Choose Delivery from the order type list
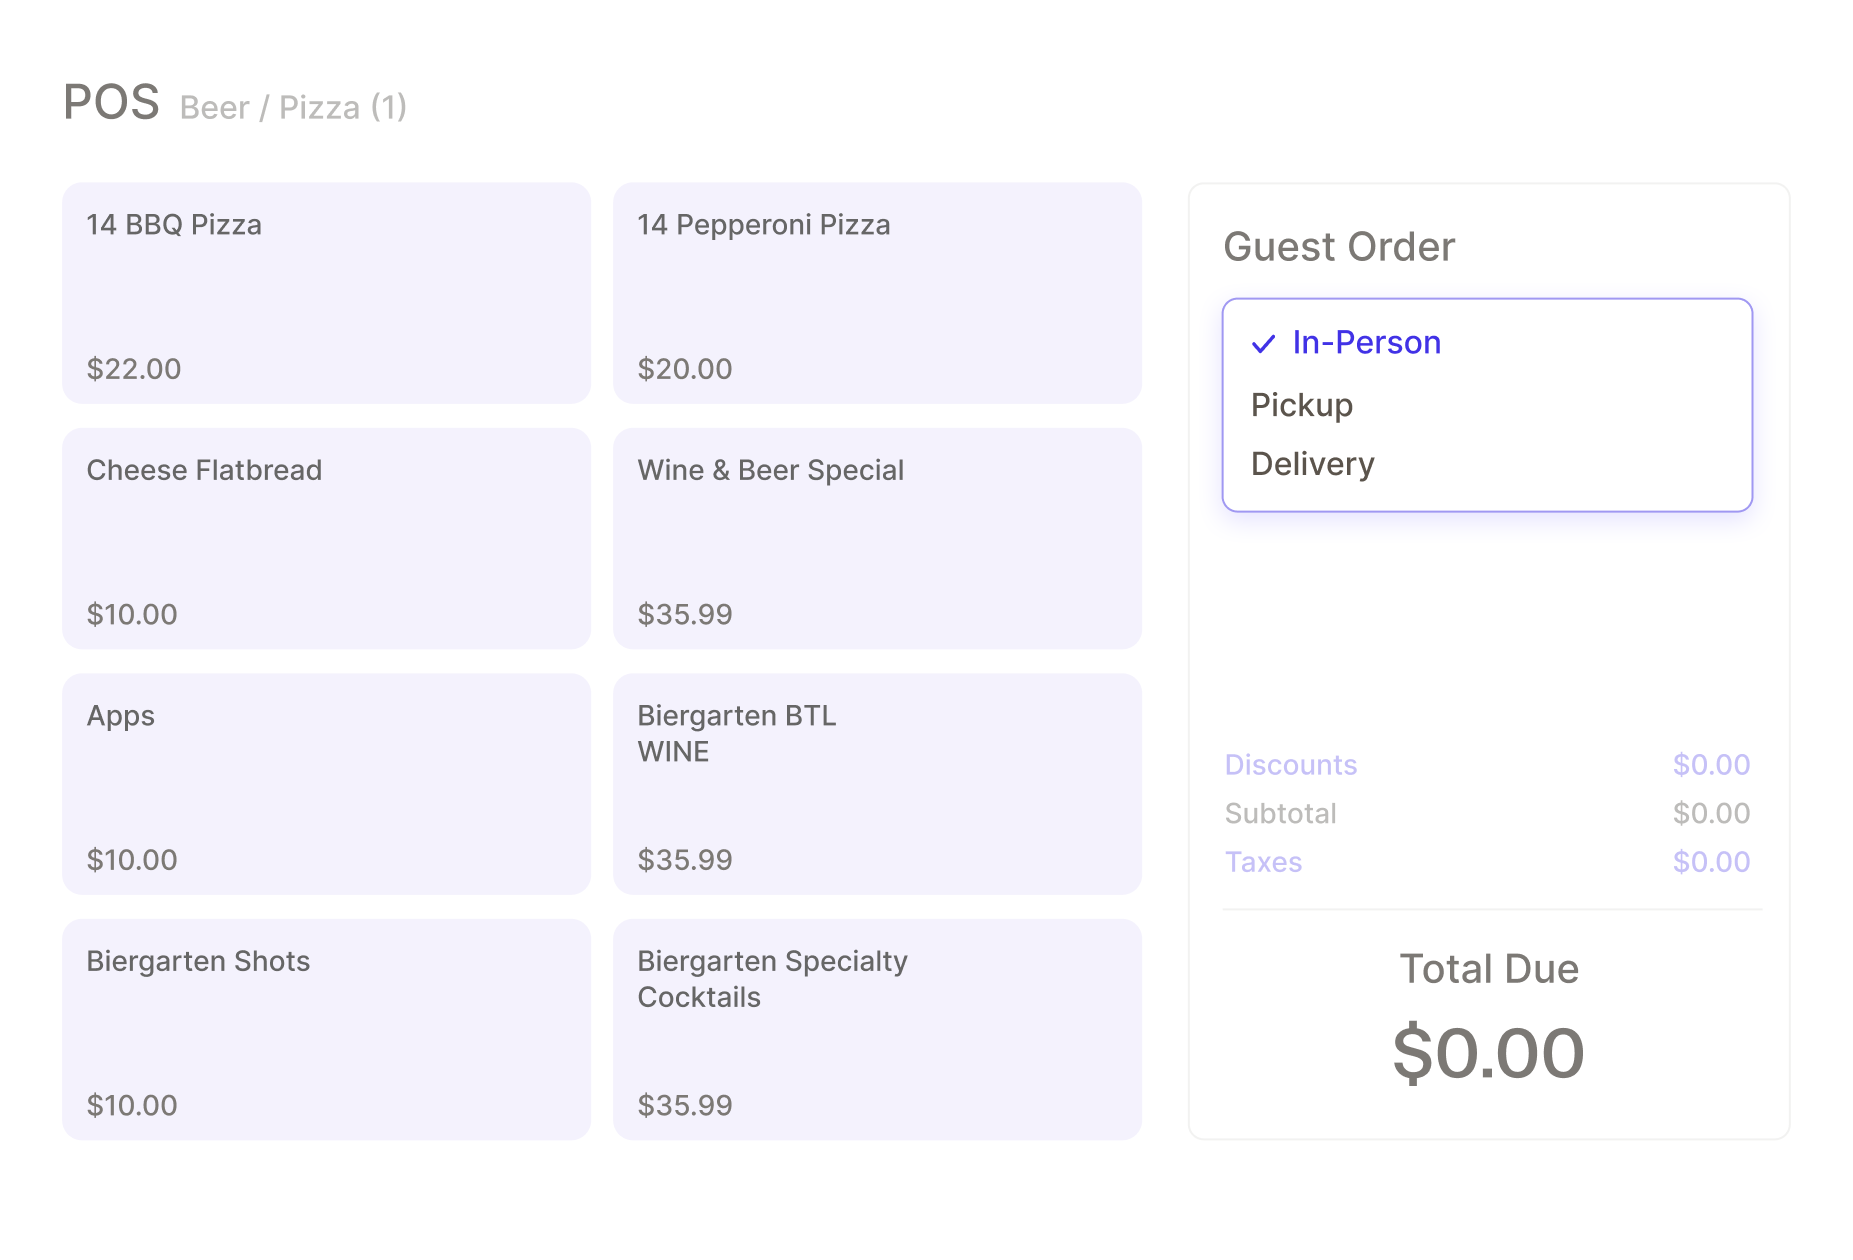The width and height of the screenshot is (1853, 1260). (1312, 464)
